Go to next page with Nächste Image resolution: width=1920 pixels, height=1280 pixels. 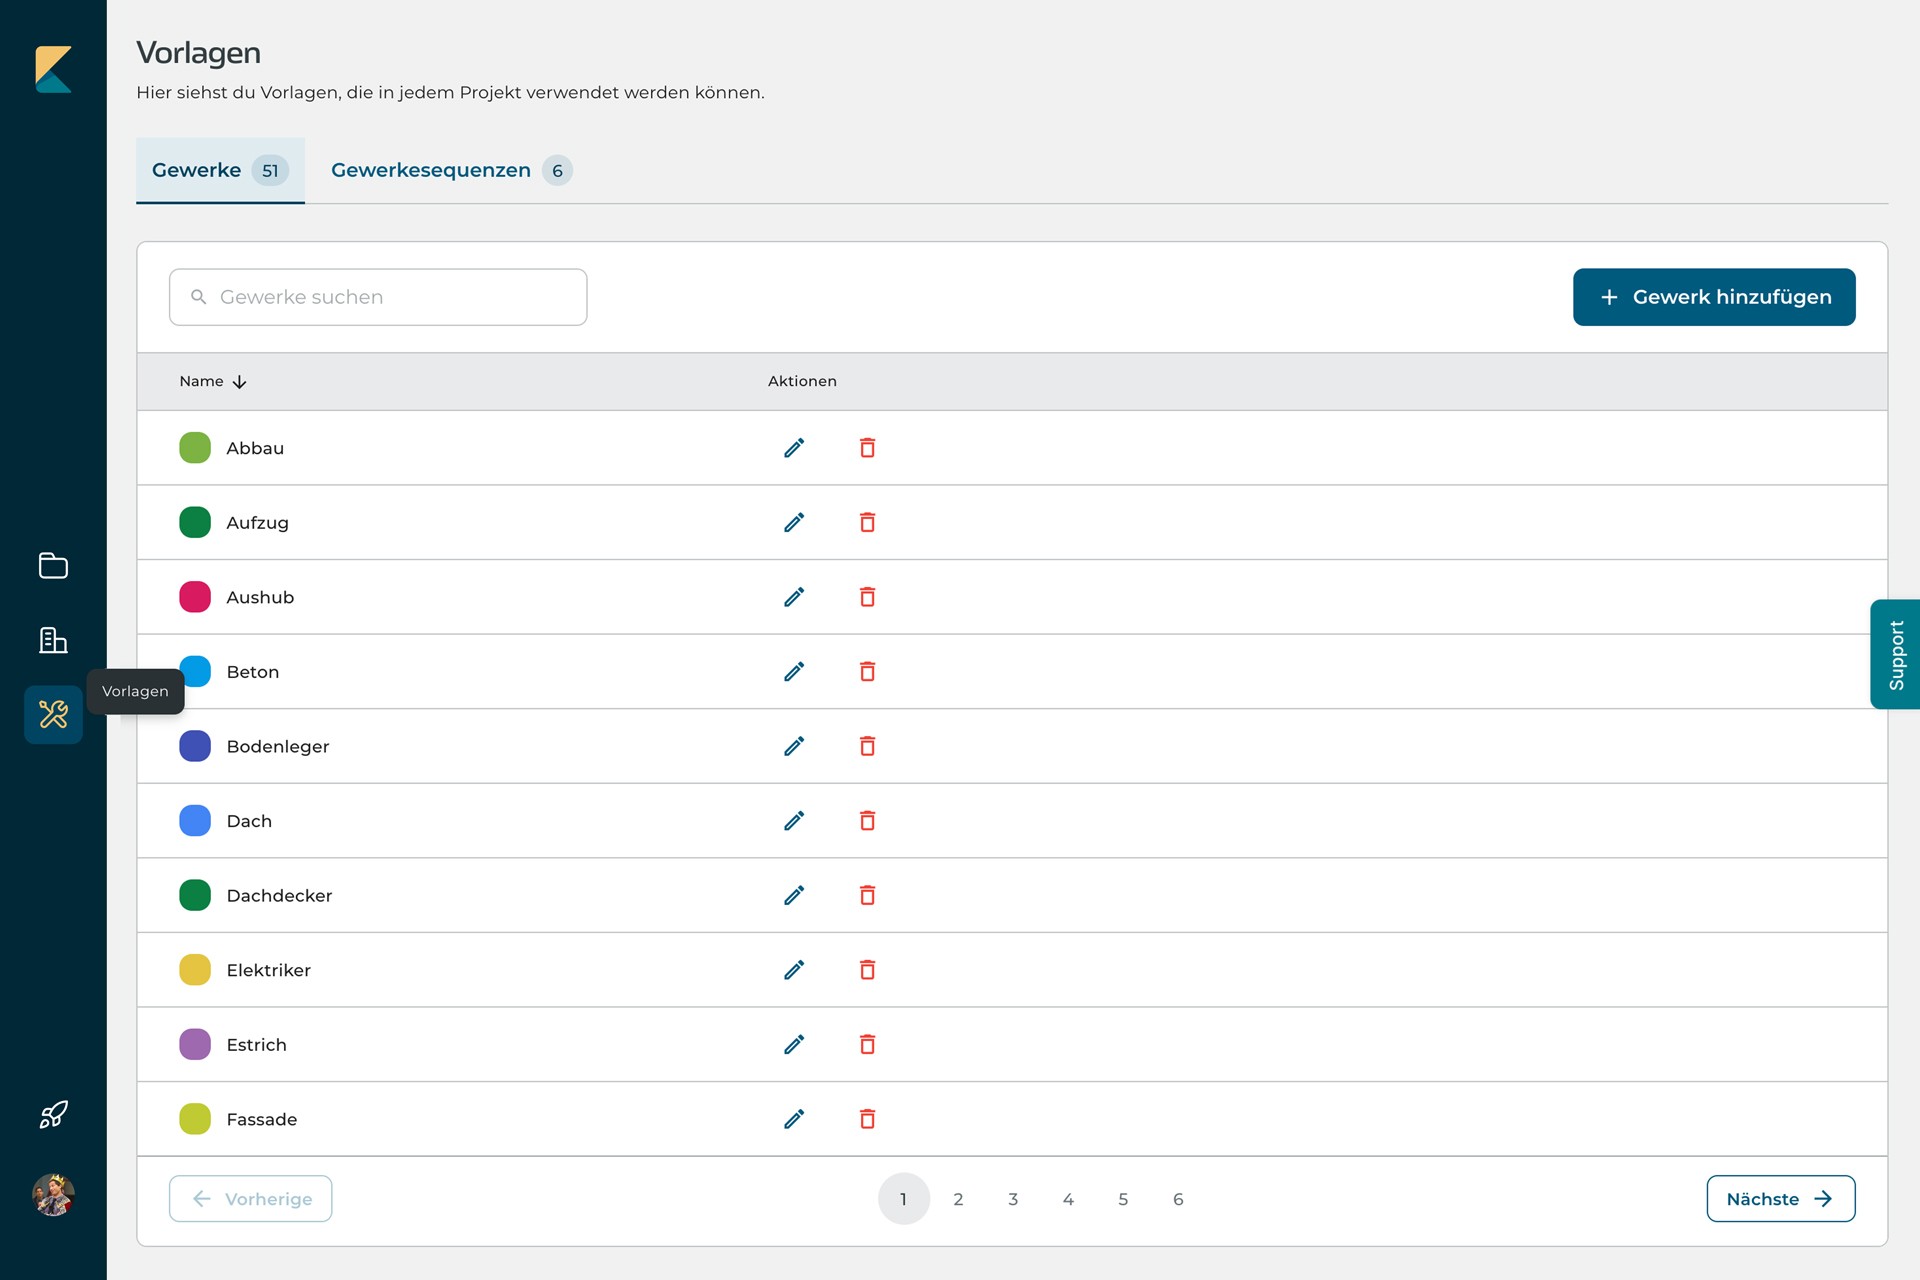tap(1780, 1199)
